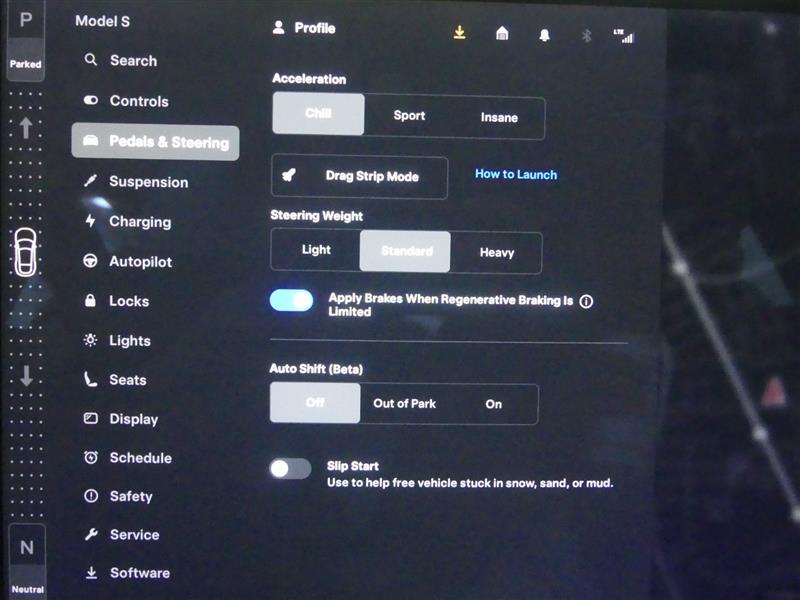
Task: Set Acceleration to Chill
Action: 318,113
